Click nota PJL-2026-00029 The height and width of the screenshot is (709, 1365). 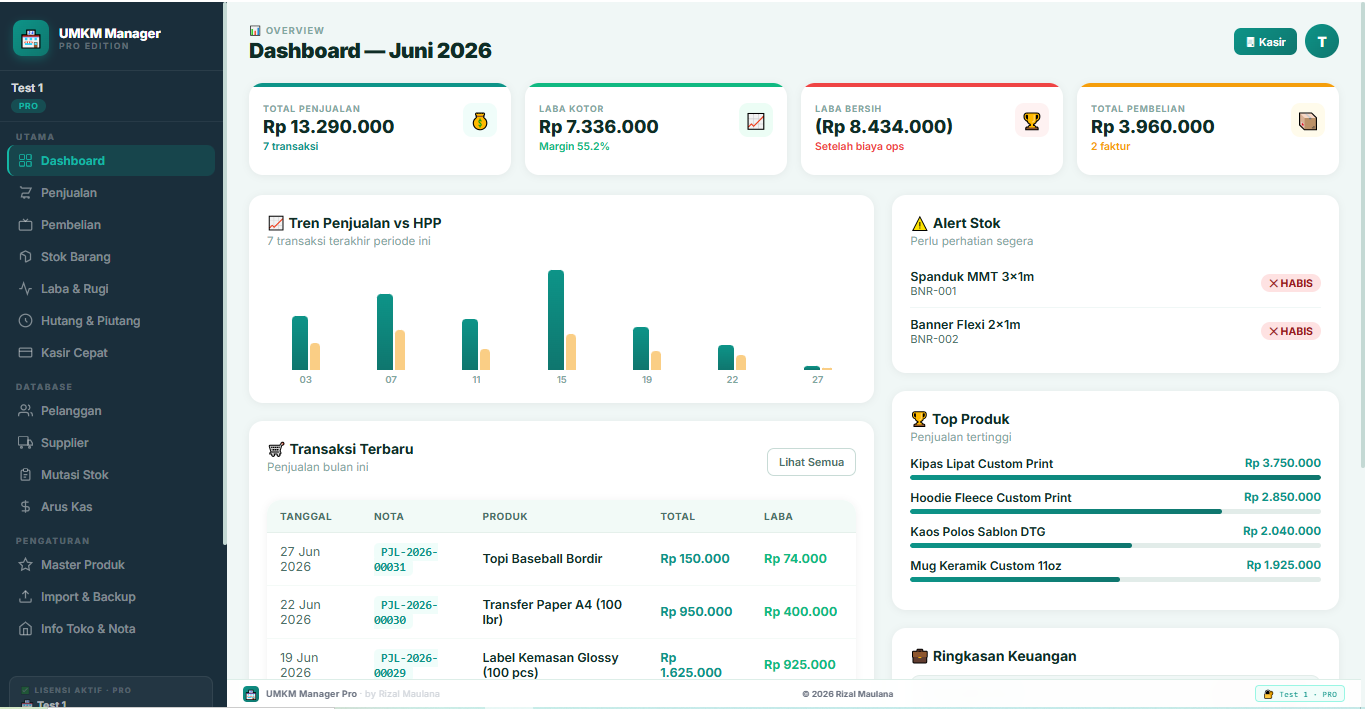pyautogui.click(x=405, y=665)
